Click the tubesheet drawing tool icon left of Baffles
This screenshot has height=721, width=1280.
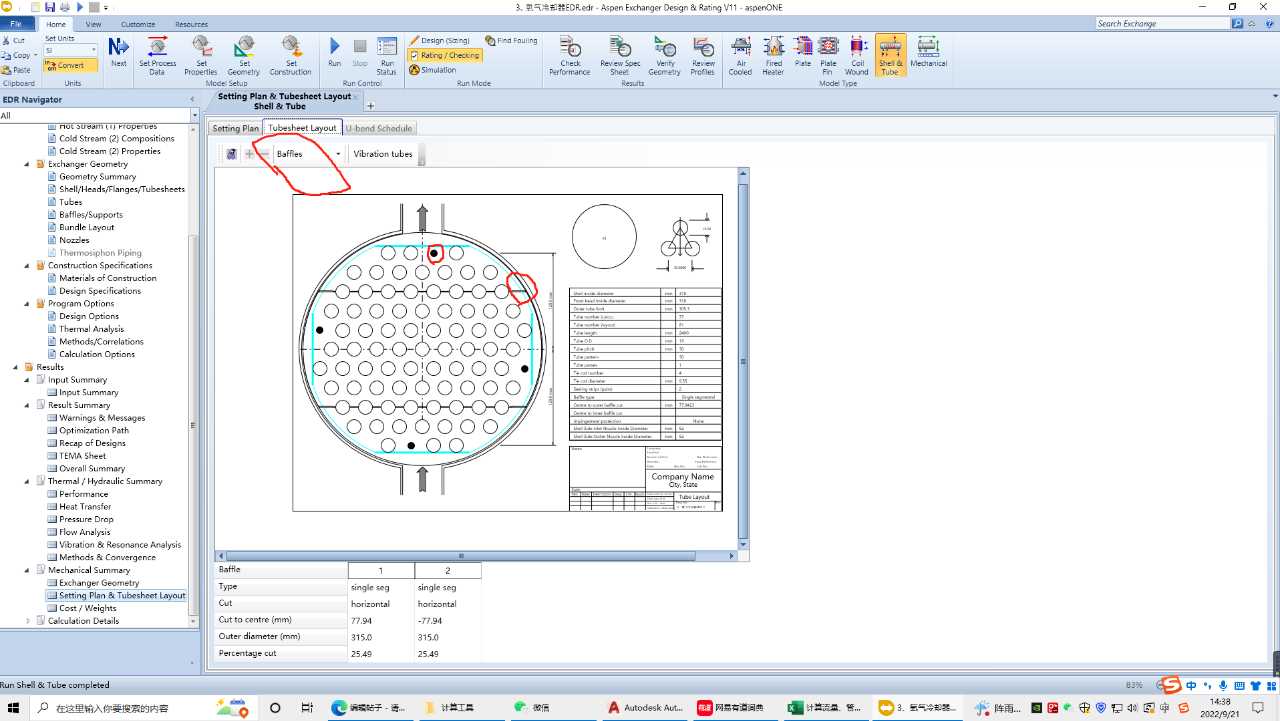coord(231,154)
